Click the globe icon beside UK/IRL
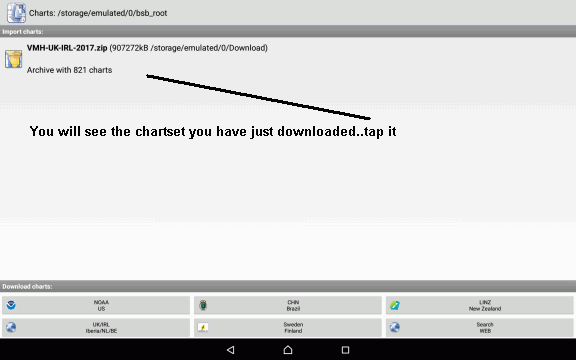Viewport: 576px width, 360px height. [x=11, y=327]
